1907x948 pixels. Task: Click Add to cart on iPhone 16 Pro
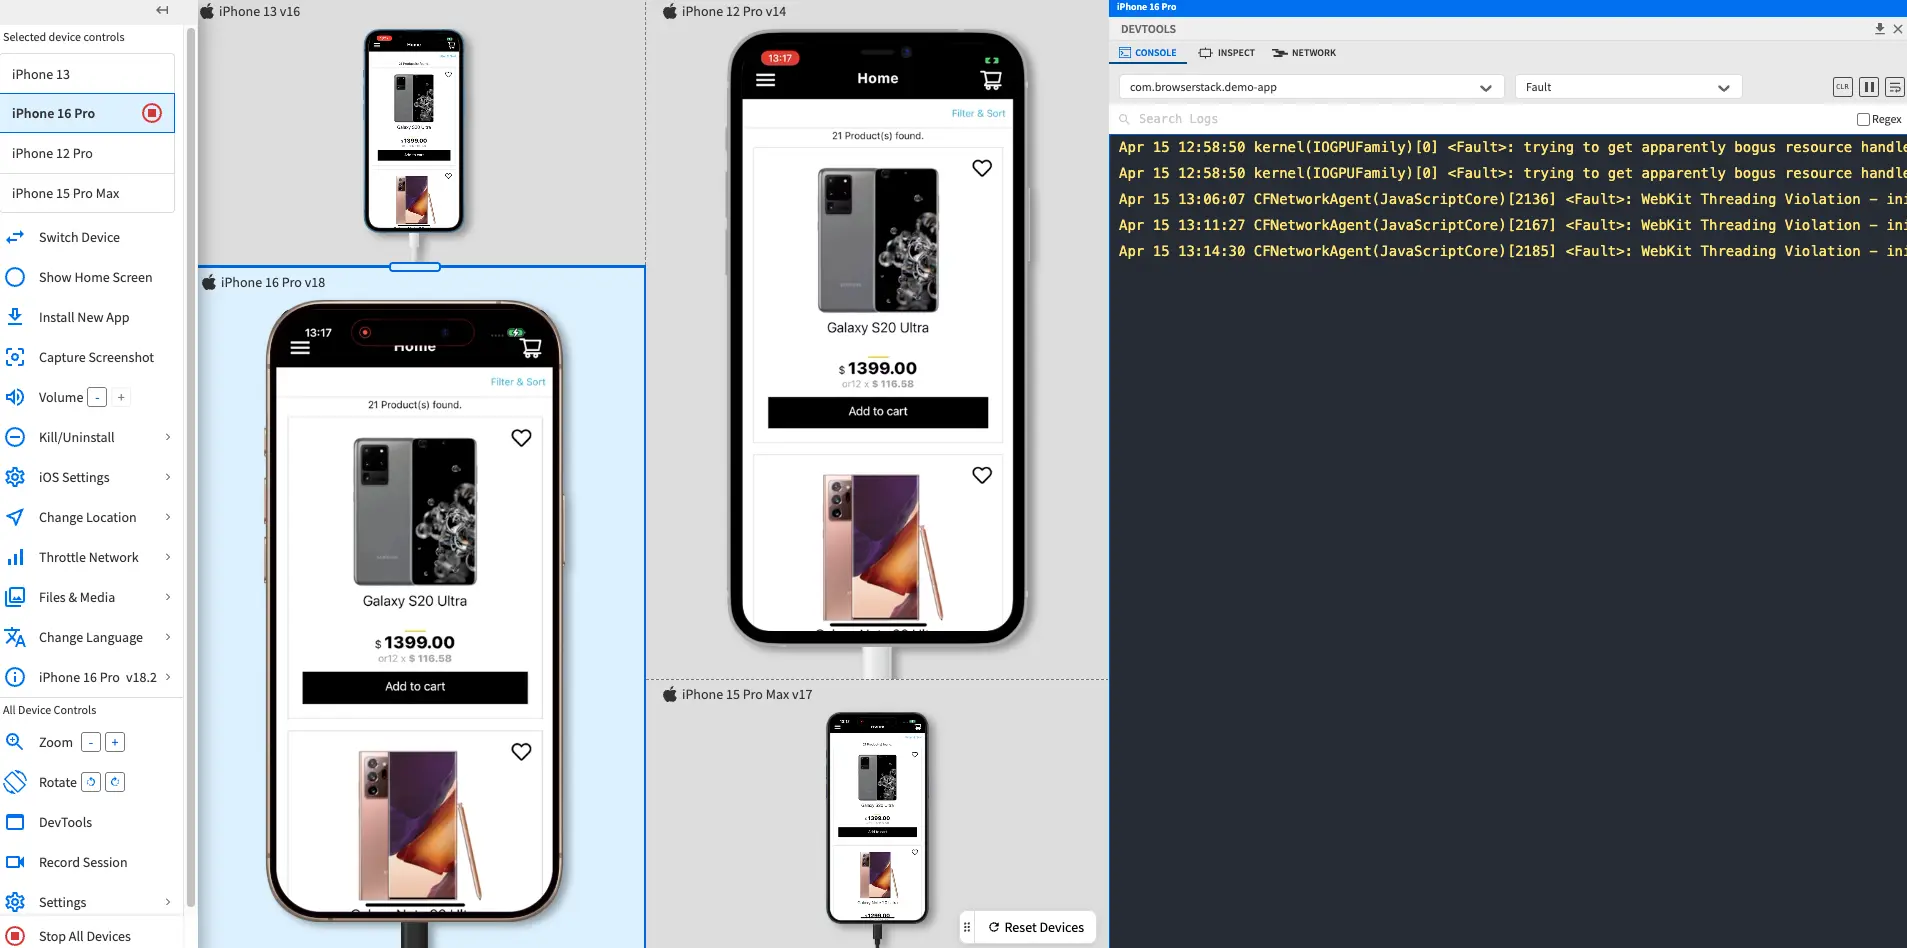tap(415, 687)
